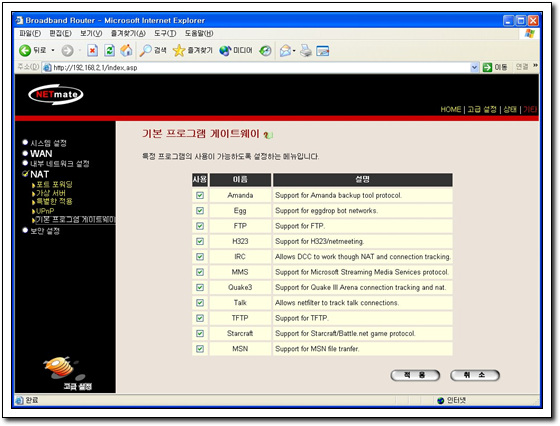Viewport: 560px width, 426px height.
Task: Open the Search (검색) toolbar button
Action: pos(153,50)
